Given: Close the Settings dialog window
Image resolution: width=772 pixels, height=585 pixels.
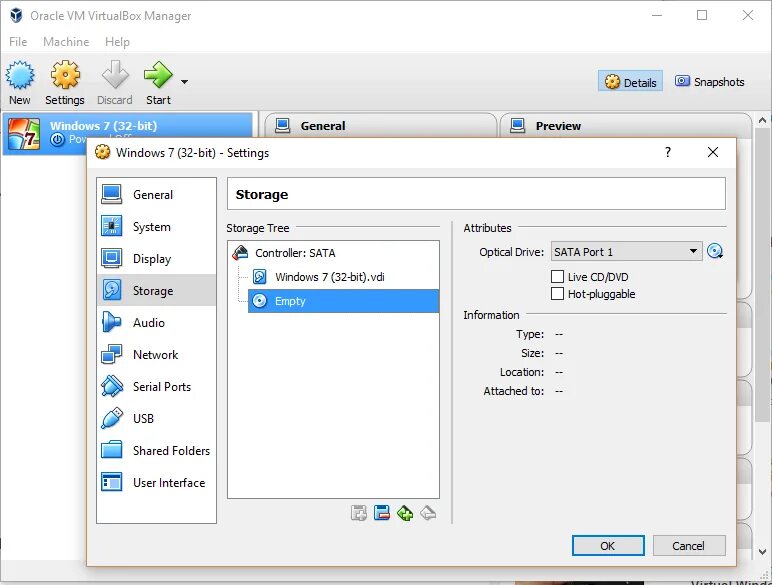Looking at the screenshot, I should [x=712, y=152].
